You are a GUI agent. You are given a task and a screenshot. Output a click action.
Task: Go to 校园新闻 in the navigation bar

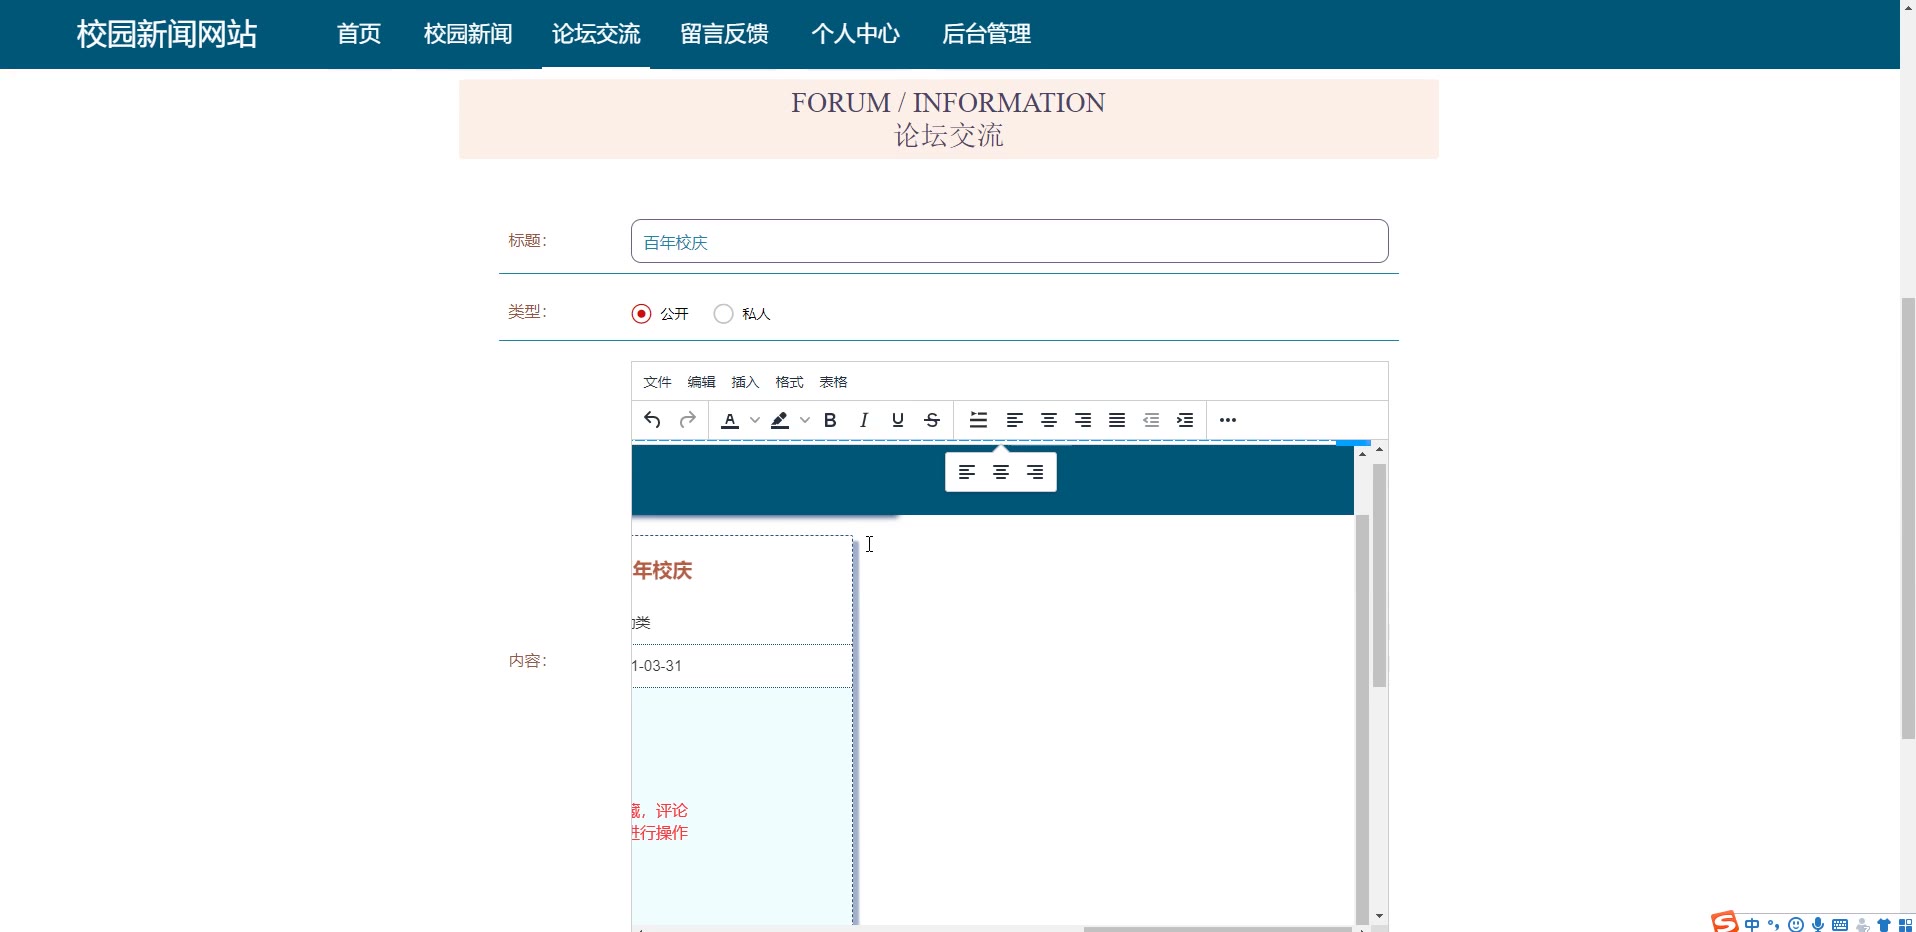click(x=468, y=34)
